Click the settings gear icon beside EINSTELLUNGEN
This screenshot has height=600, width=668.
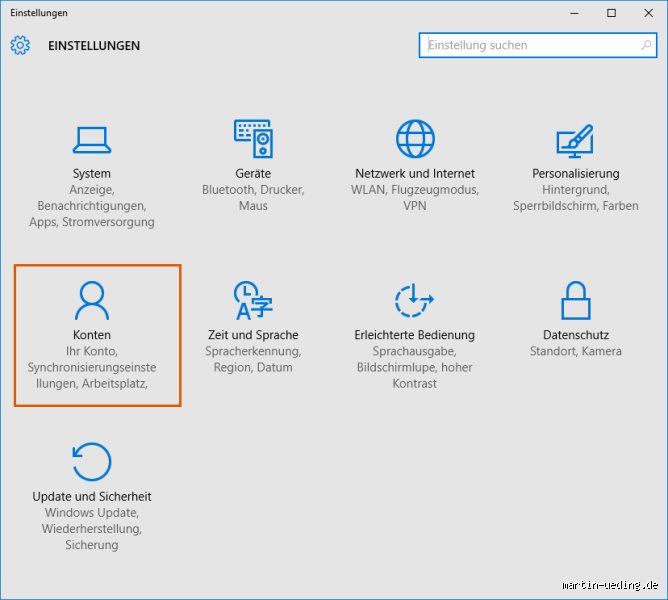(x=20, y=45)
